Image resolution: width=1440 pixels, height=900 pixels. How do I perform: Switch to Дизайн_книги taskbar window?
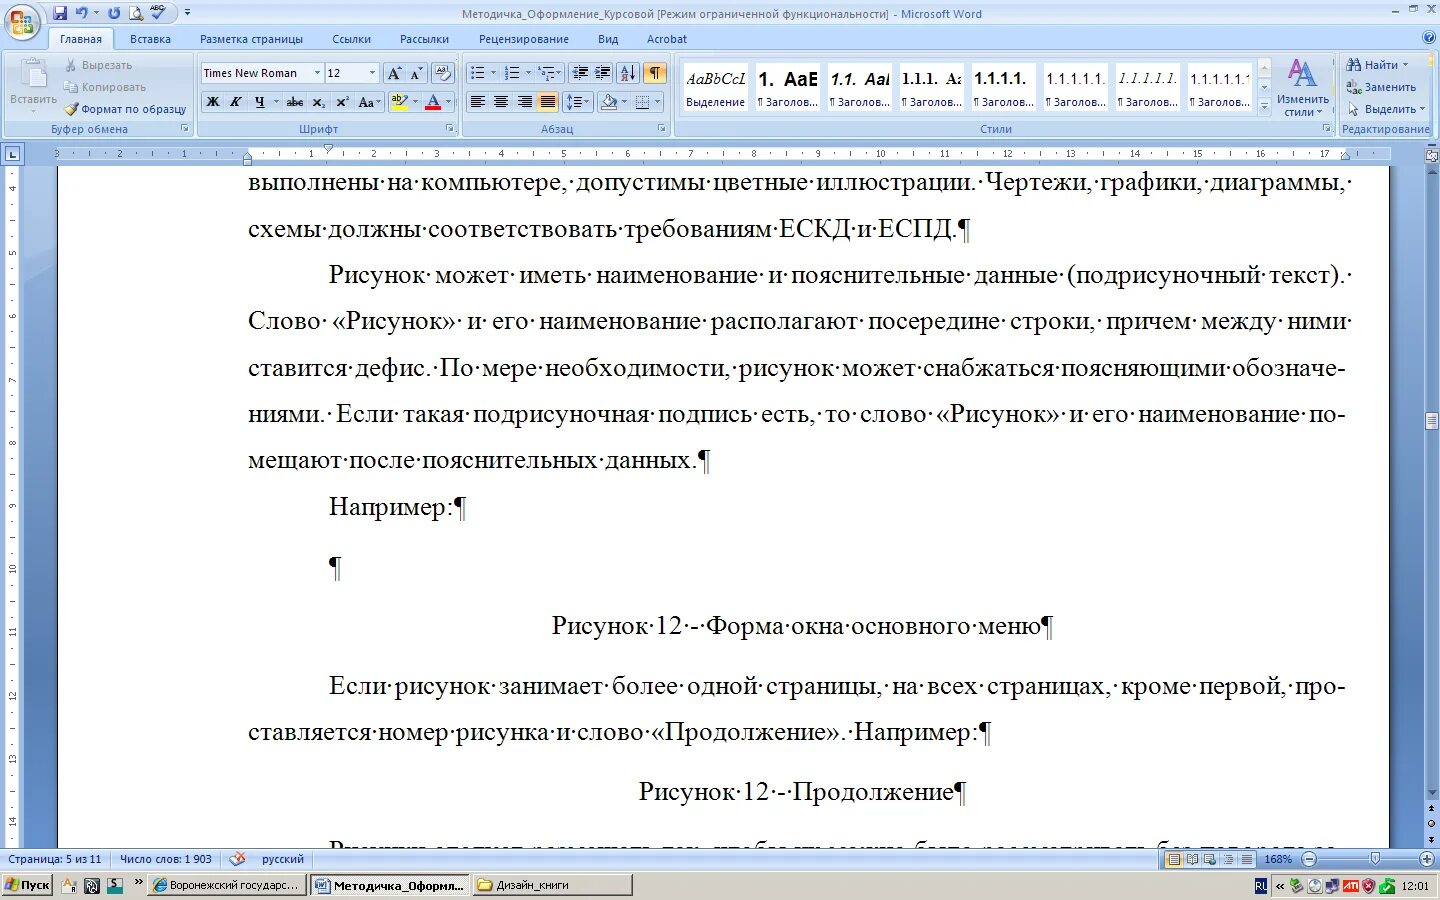click(552, 885)
